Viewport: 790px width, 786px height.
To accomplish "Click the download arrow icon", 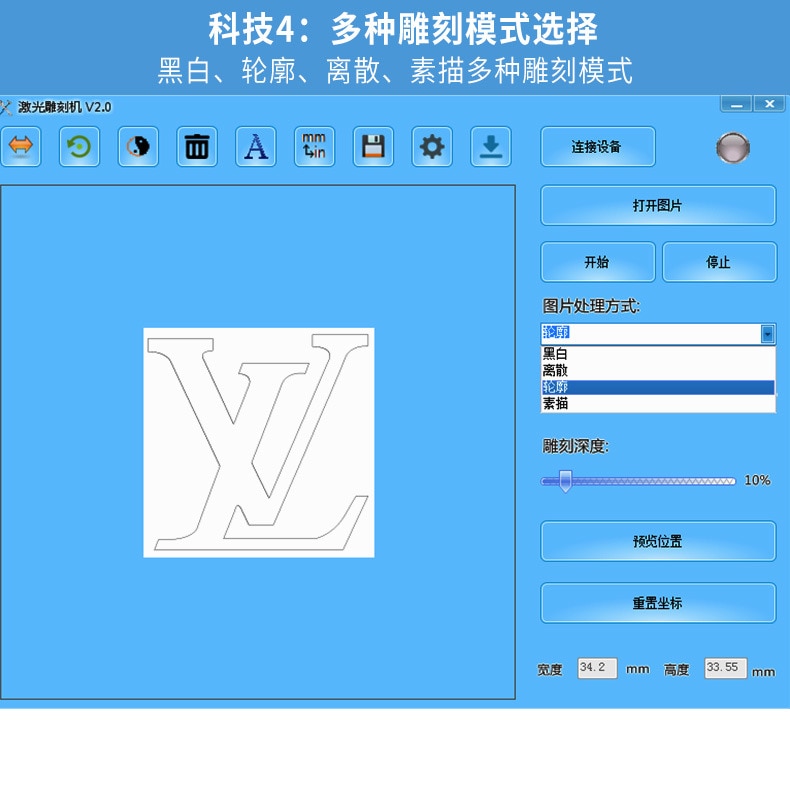I will click(x=491, y=147).
